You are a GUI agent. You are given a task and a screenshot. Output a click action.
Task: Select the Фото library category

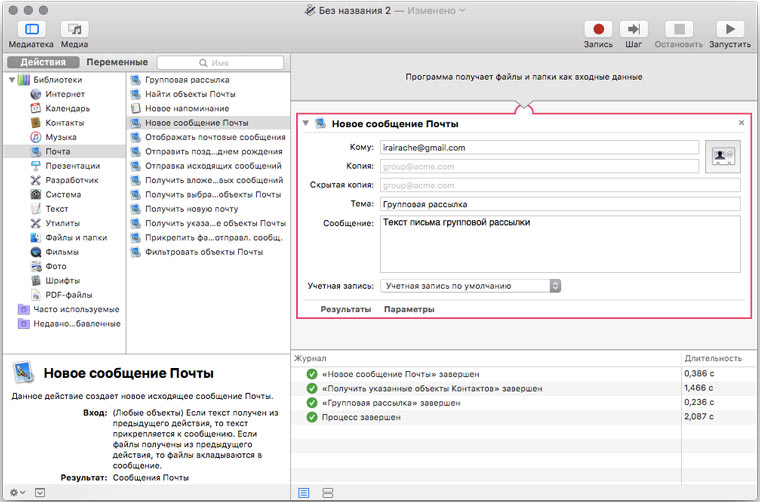[x=56, y=266]
